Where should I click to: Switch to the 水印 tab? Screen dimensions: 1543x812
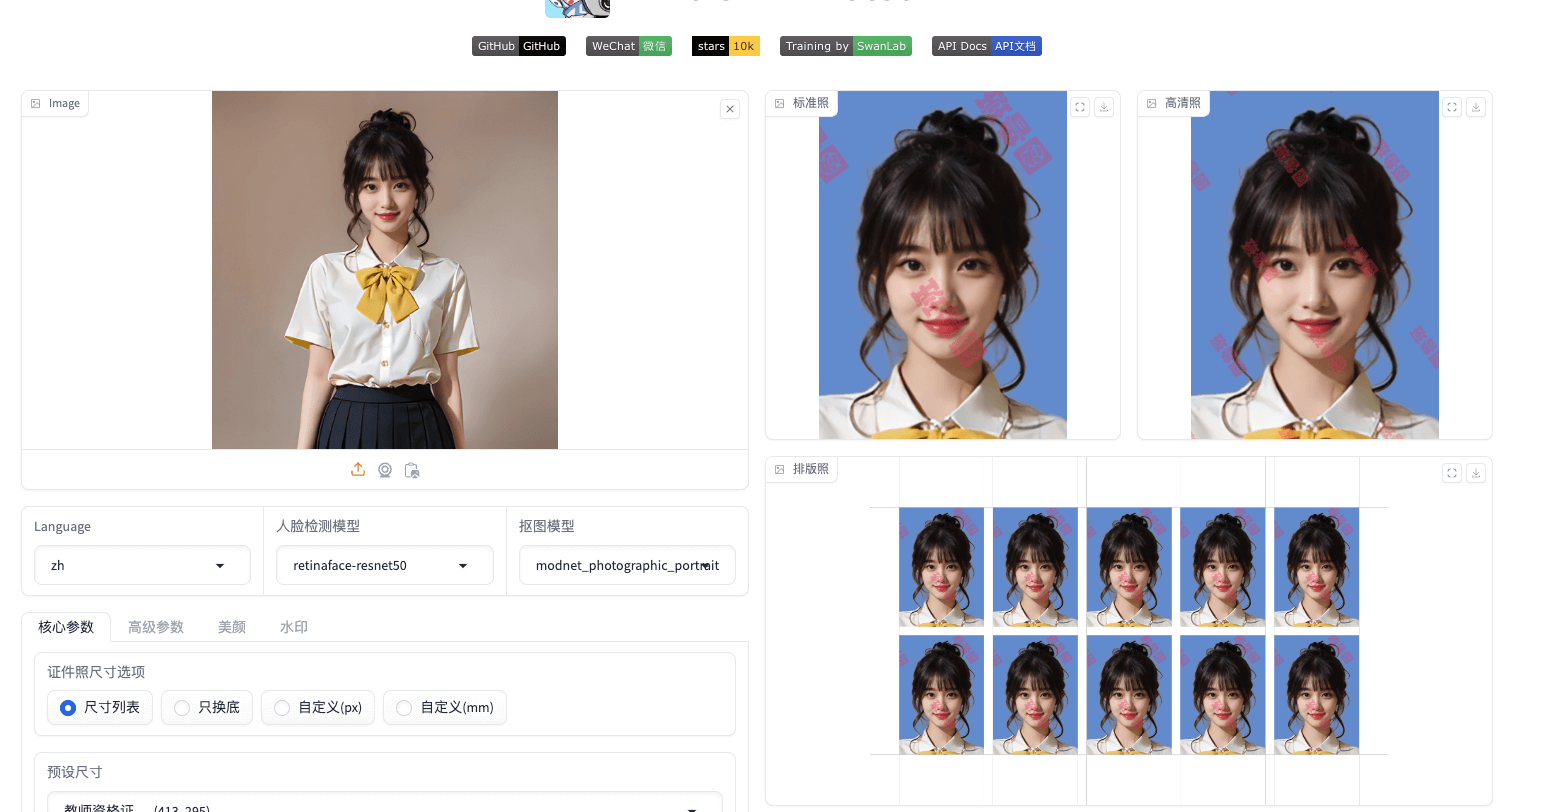coord(294,627)
